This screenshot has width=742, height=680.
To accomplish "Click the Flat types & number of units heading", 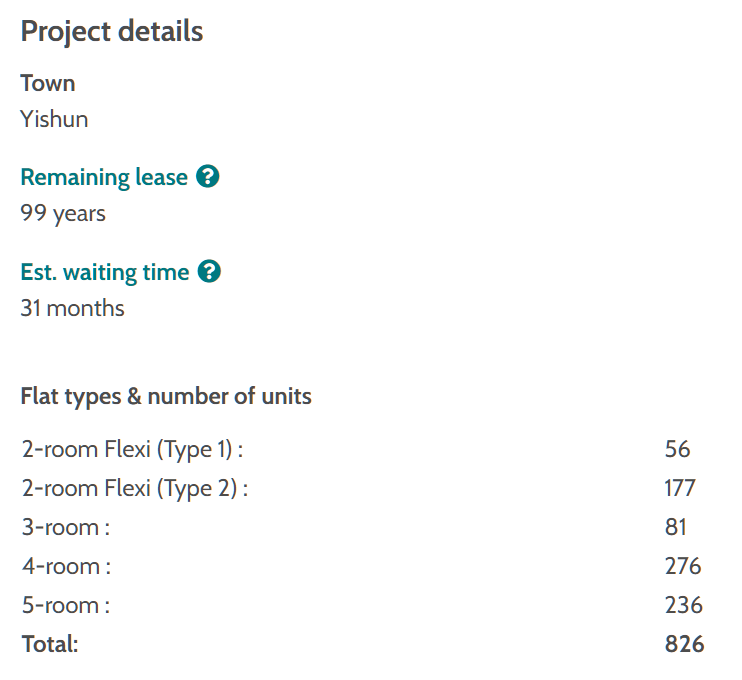I will [166, 396].
